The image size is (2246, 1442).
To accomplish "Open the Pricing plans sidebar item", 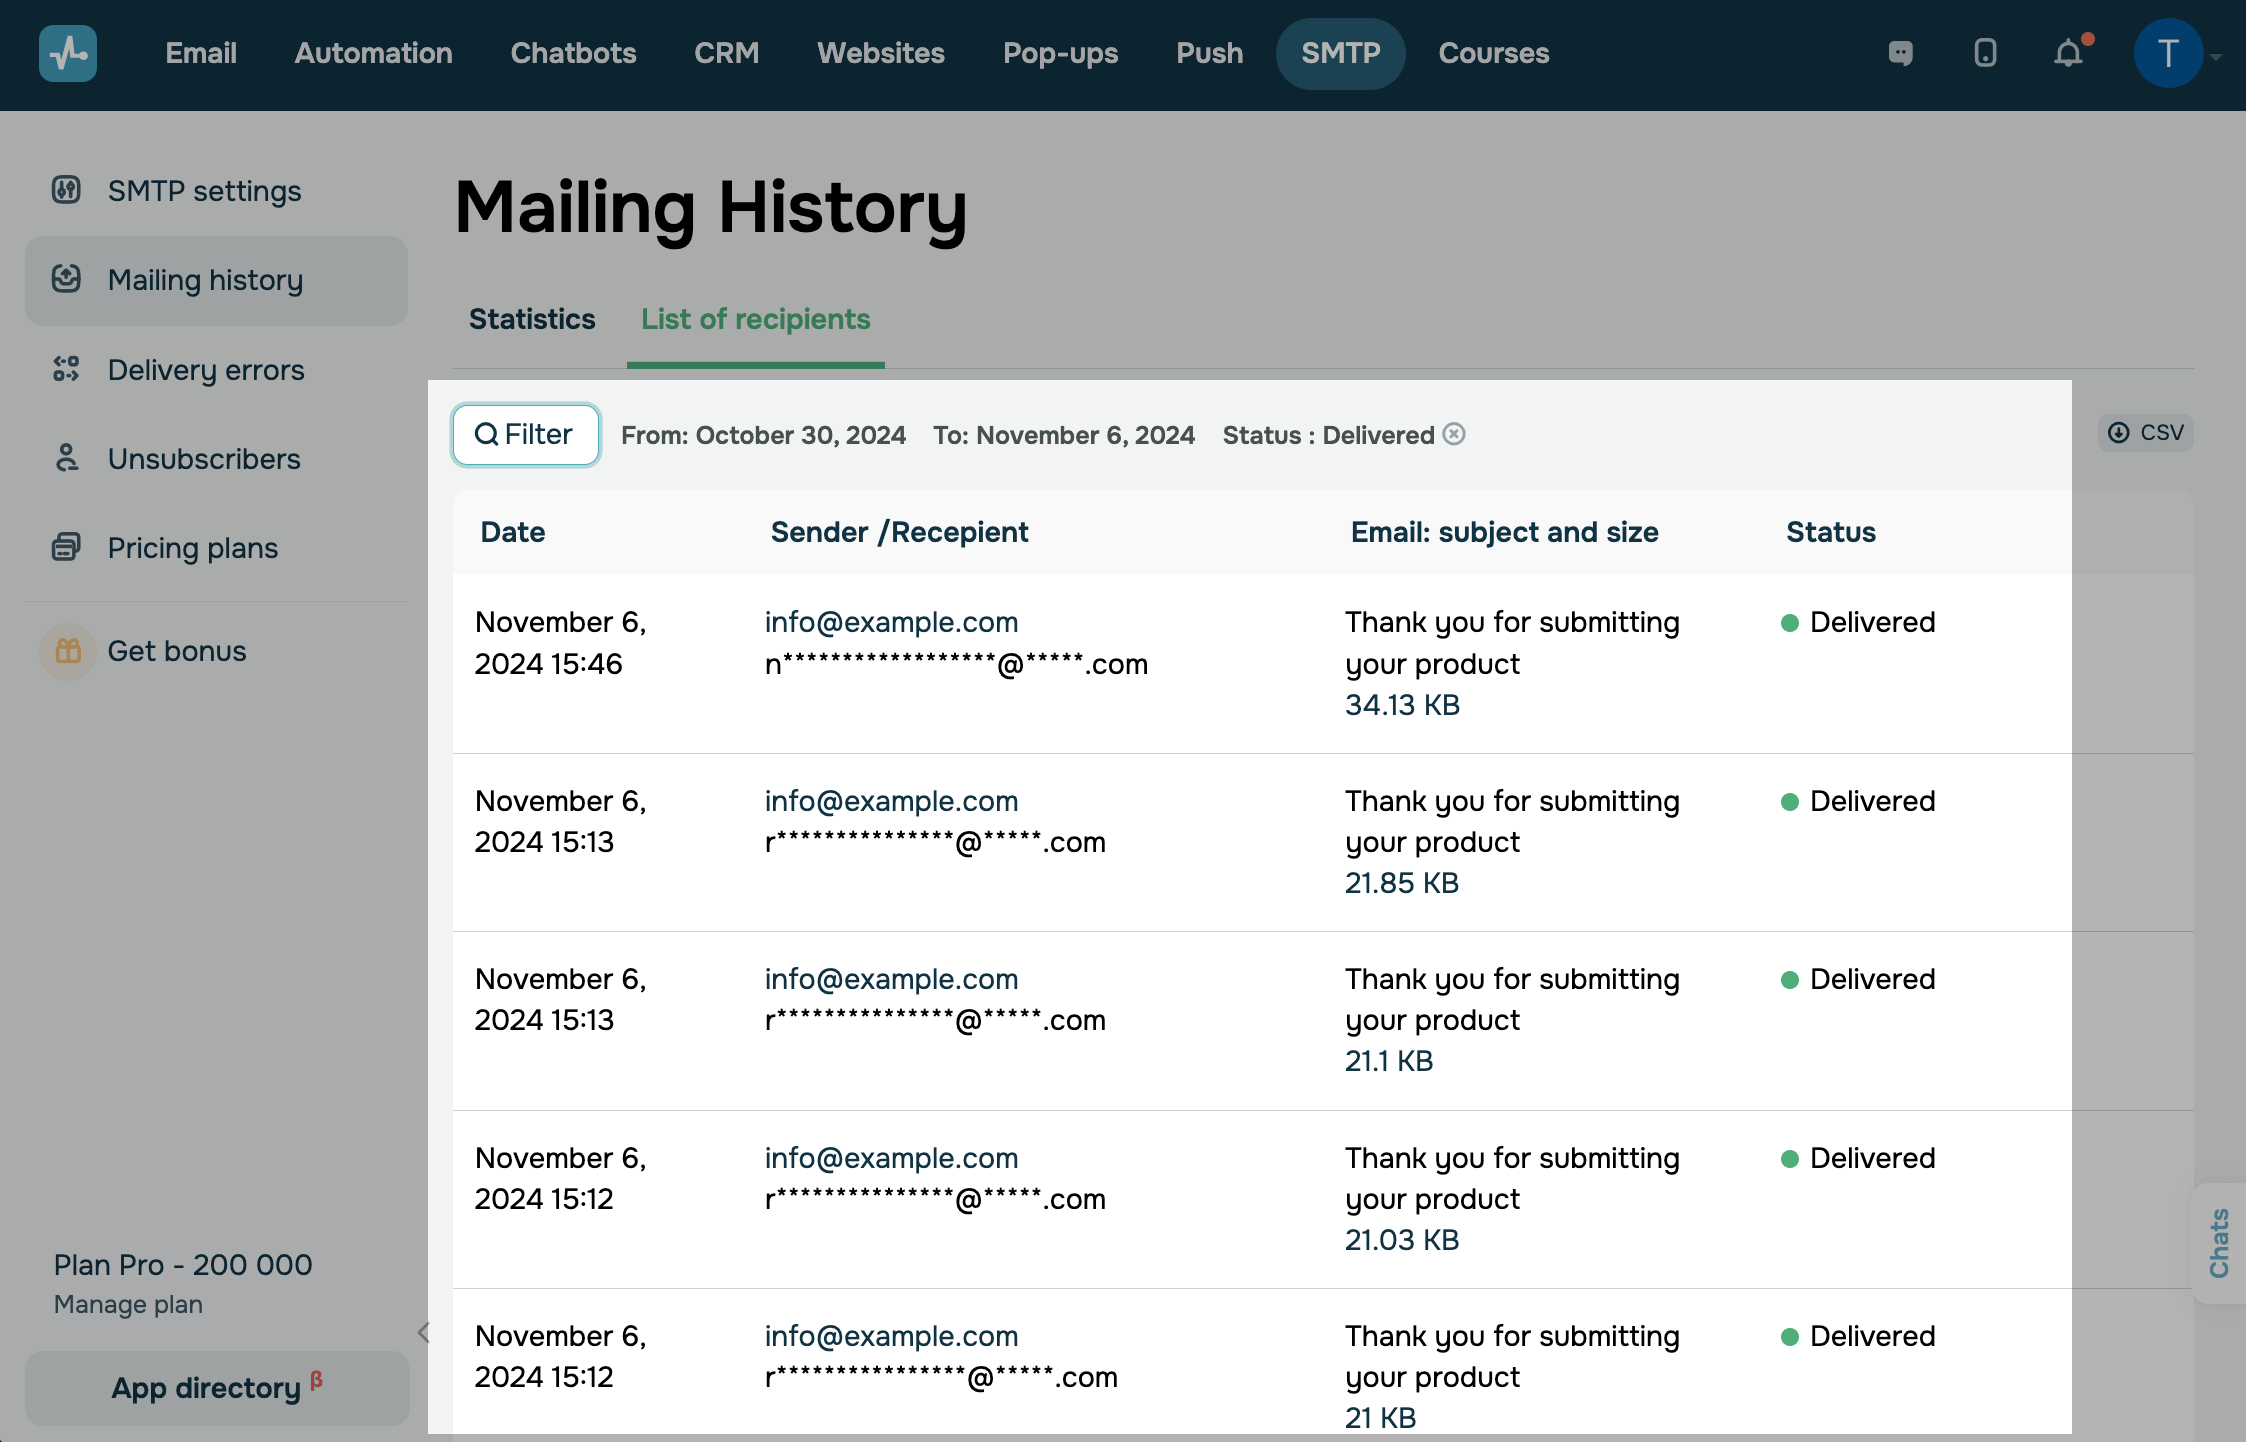I will click(192, 547).
